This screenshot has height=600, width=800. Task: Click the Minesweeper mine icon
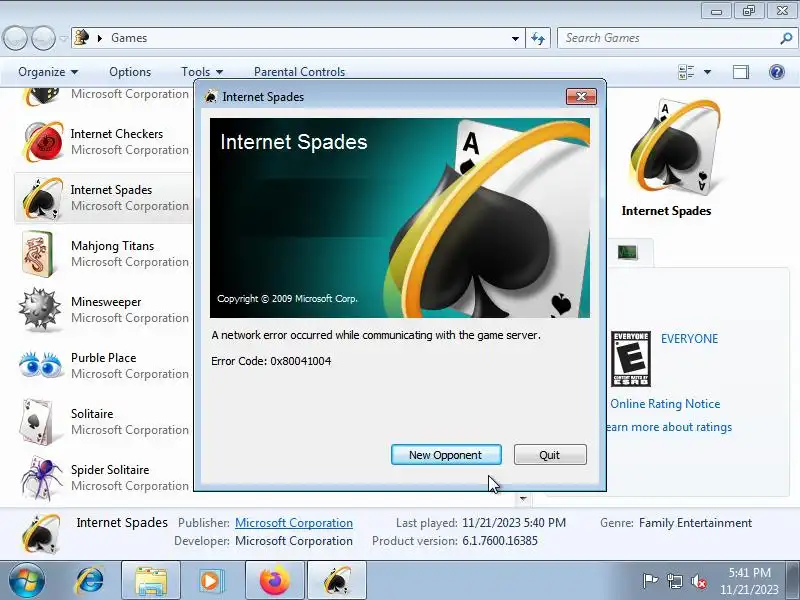point(40,309)
